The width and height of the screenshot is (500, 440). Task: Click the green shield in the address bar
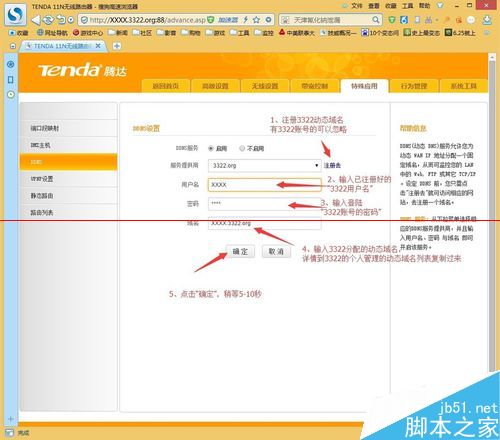tap(210, 20)
